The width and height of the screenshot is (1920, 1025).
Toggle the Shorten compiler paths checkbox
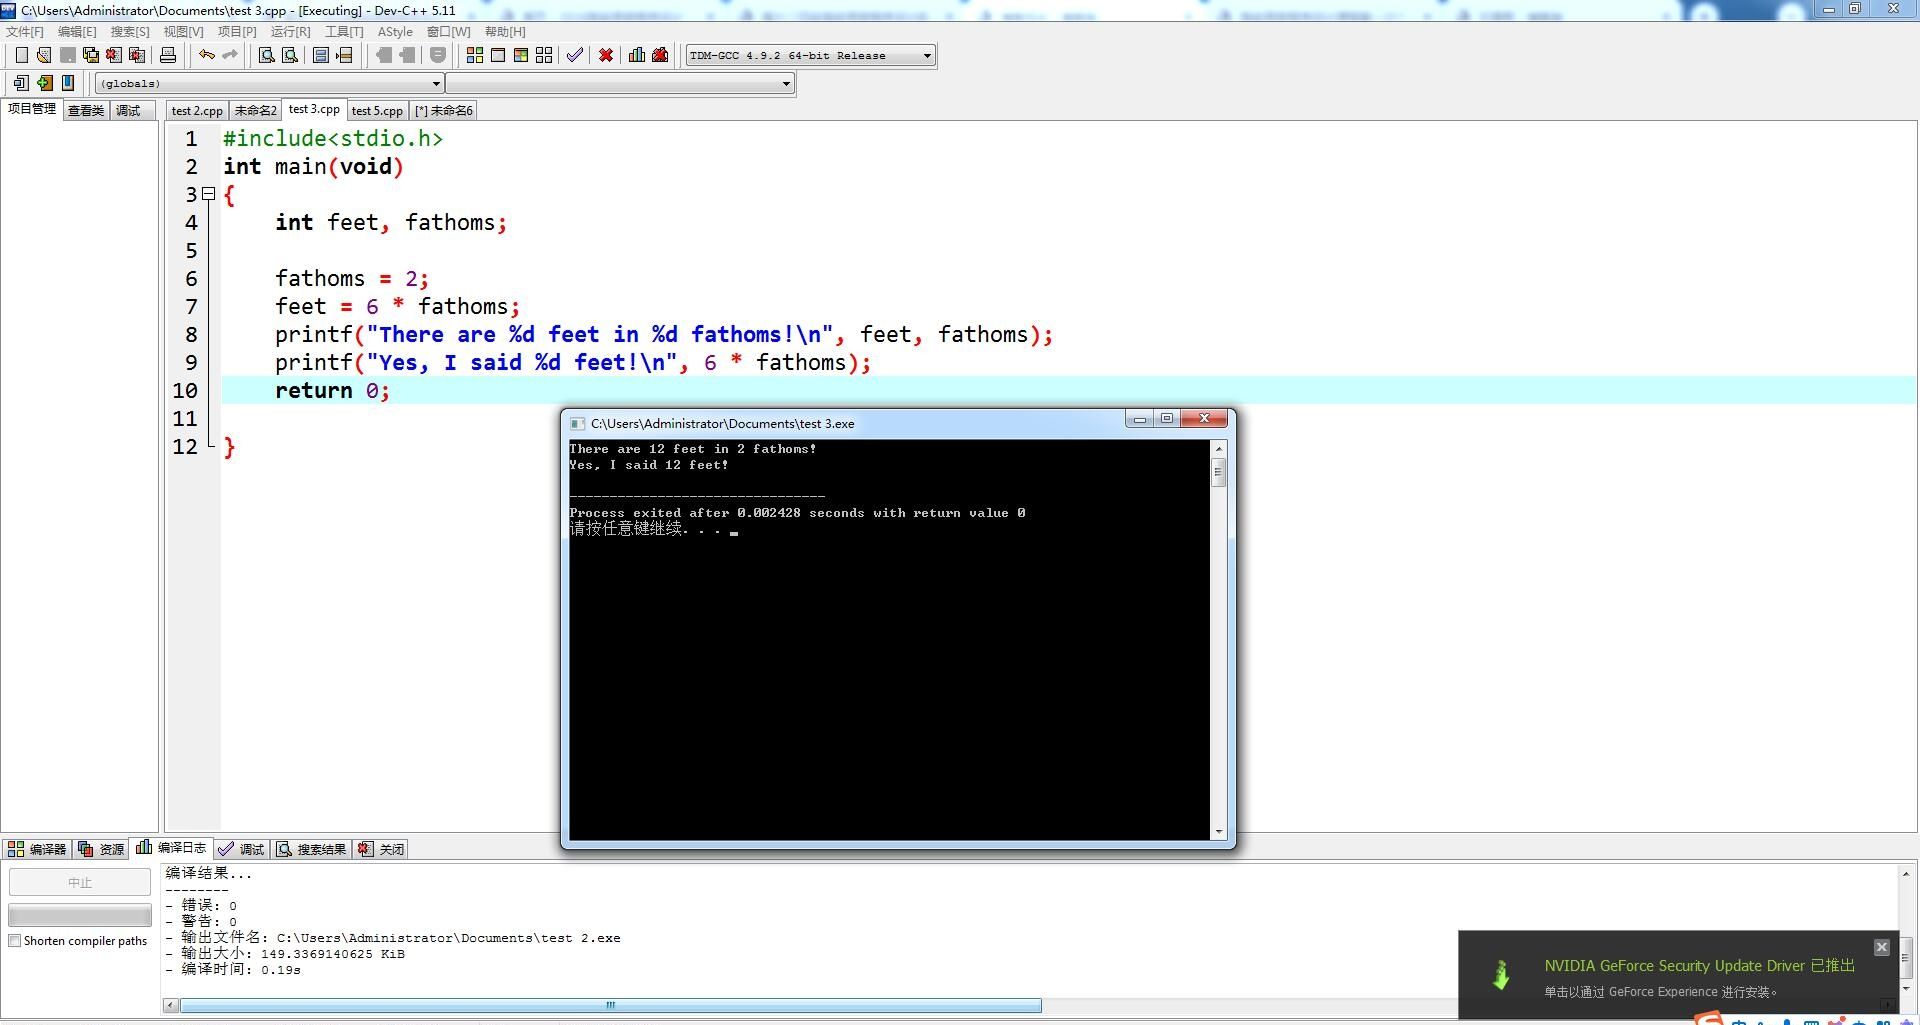tap(15, 941)
